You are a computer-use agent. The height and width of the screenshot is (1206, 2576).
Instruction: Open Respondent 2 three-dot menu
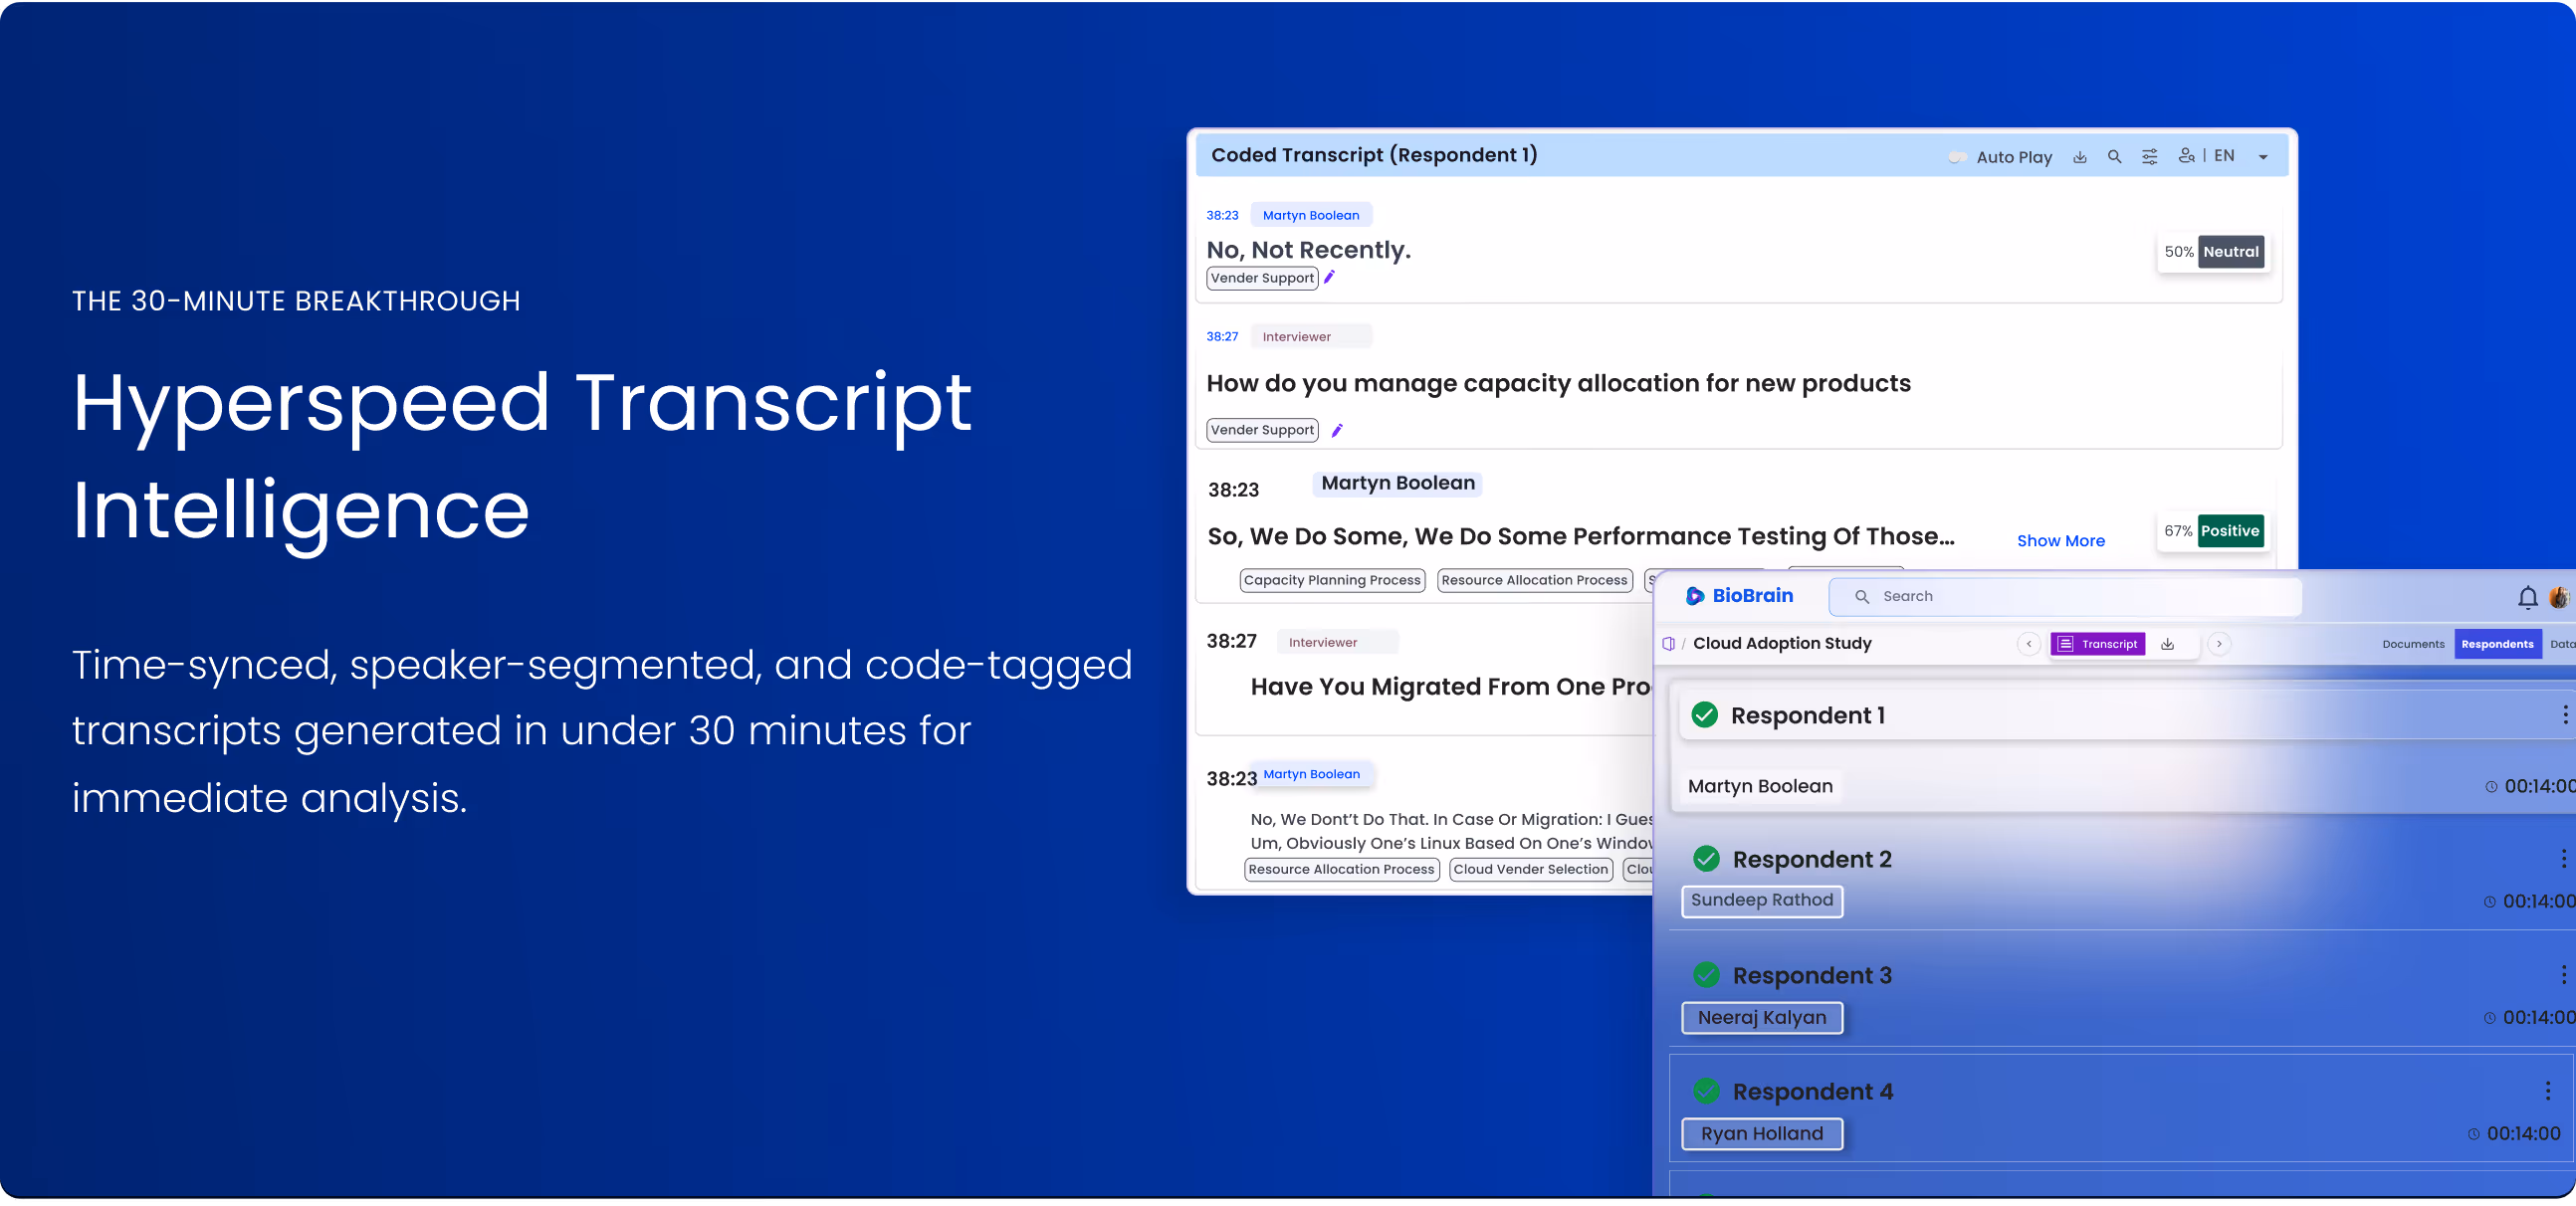[x=2563, y=858]
